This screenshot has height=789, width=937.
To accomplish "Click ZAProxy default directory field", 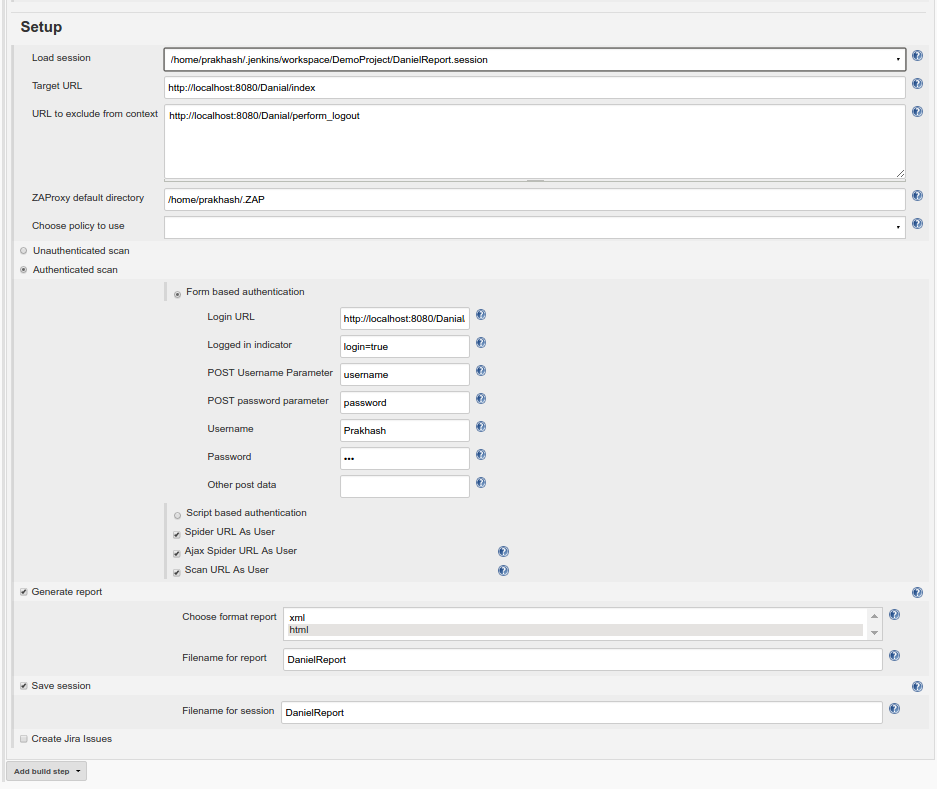I will tap(534, 199).
